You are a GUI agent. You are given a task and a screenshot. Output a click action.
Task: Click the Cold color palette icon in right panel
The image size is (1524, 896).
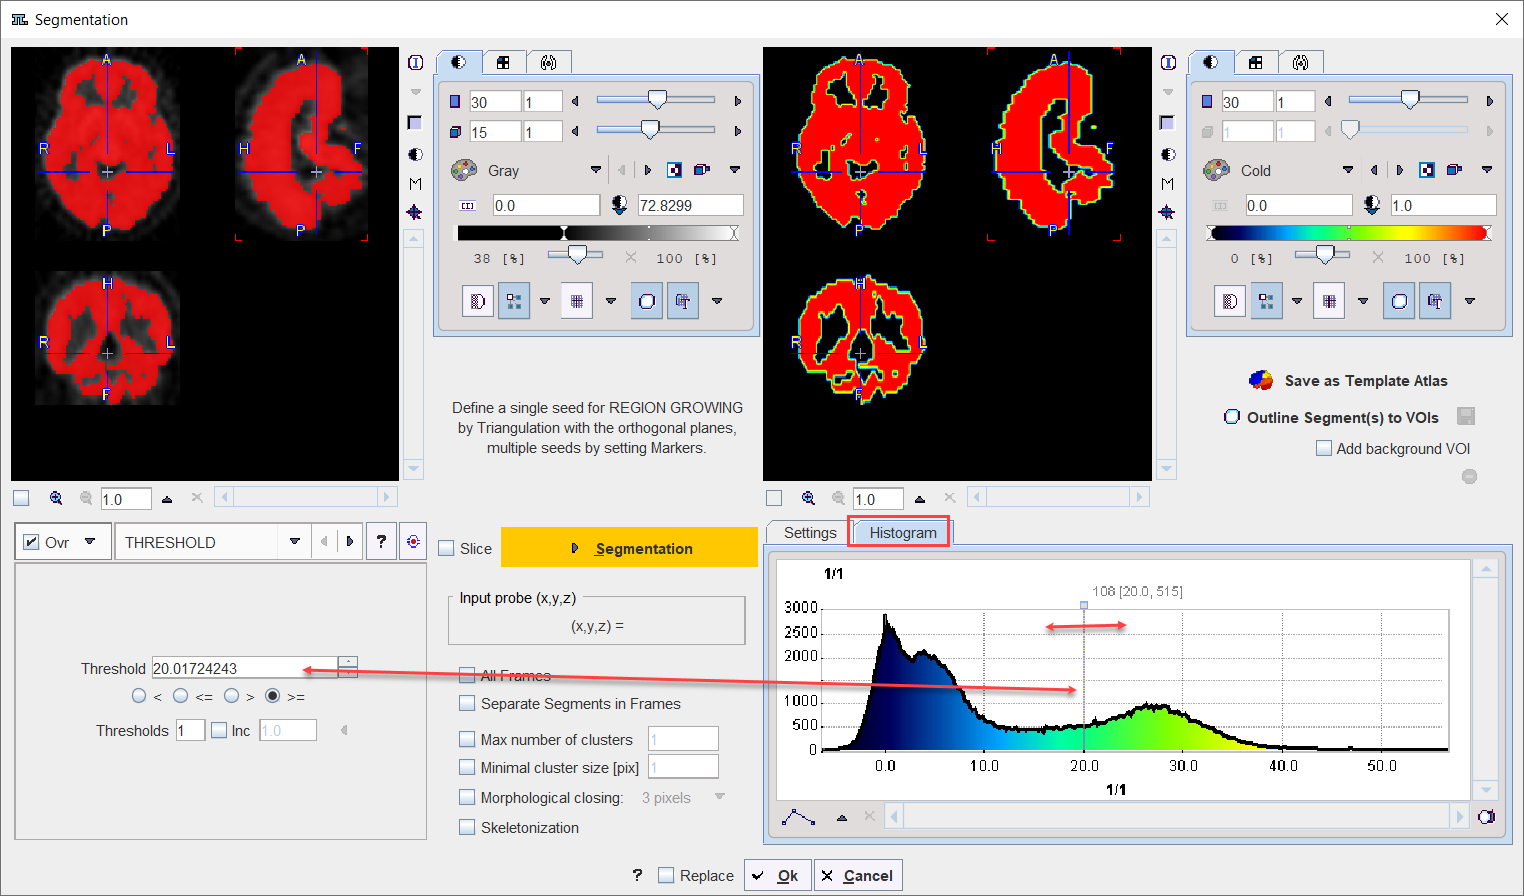tap(1216, 170)
